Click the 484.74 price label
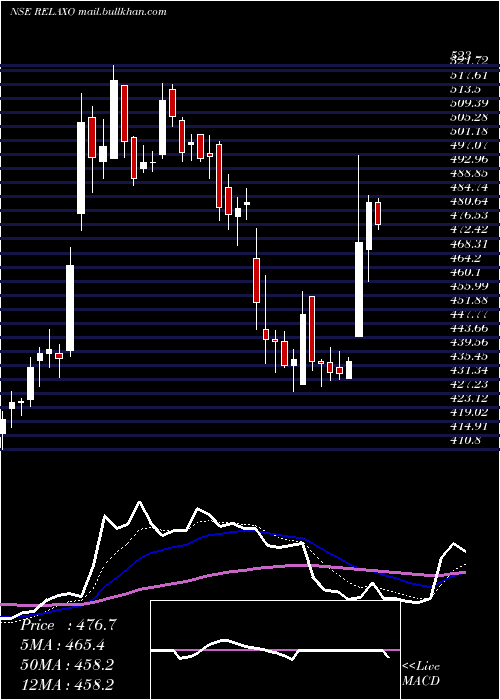 [x=469, y=188]
